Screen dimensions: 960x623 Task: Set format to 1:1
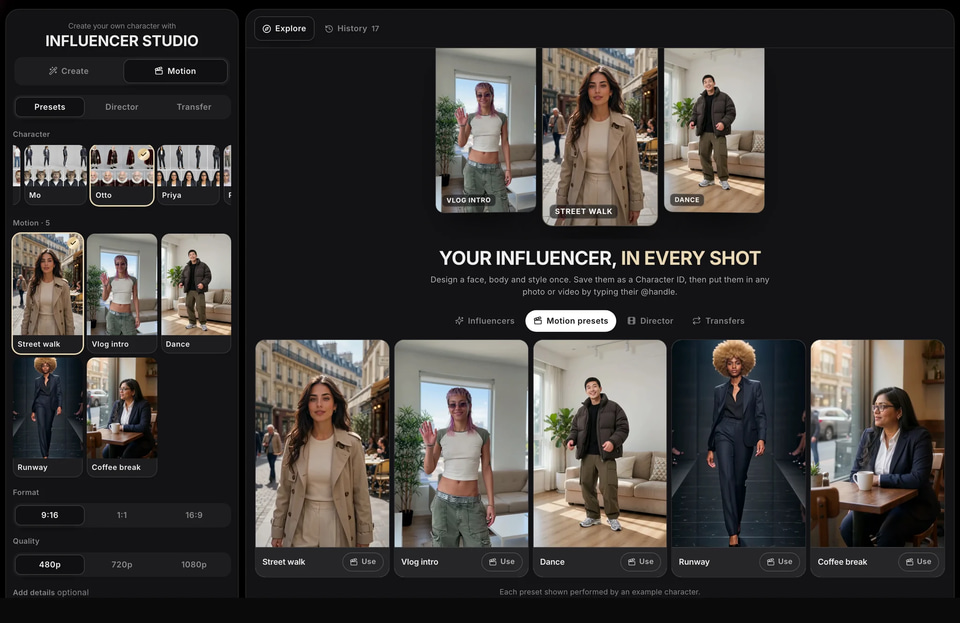tap(122, 515)
